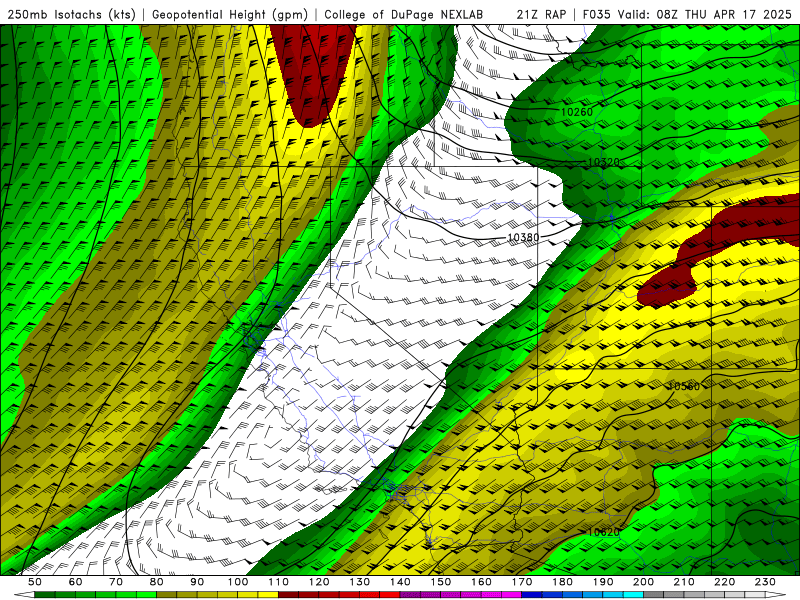Click the 60 value on the color scale
The image size is (800, 600).
coord(76,582)
